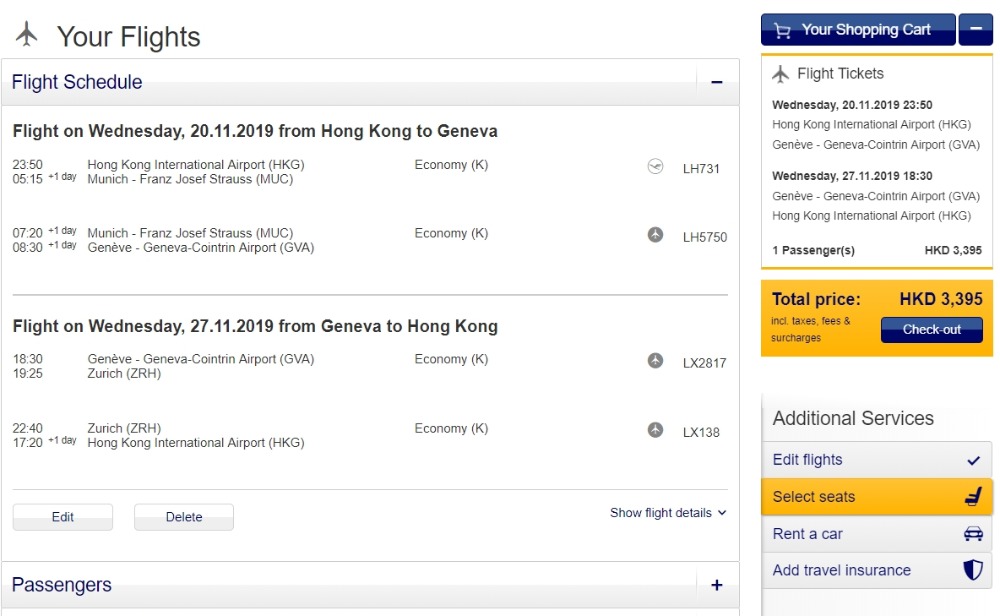Click the shield icon for travel insurance
The height and width of the screenshot is (616, 1000).
[973, 570]
